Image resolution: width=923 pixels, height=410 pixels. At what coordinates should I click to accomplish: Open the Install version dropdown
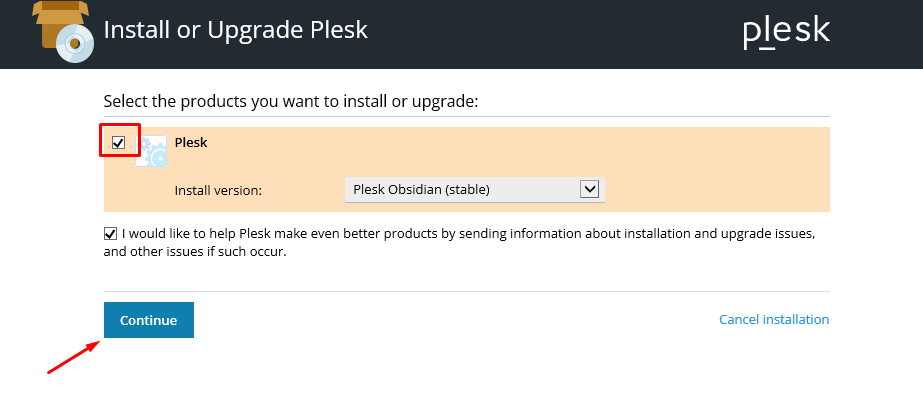[x=474, y=190]
